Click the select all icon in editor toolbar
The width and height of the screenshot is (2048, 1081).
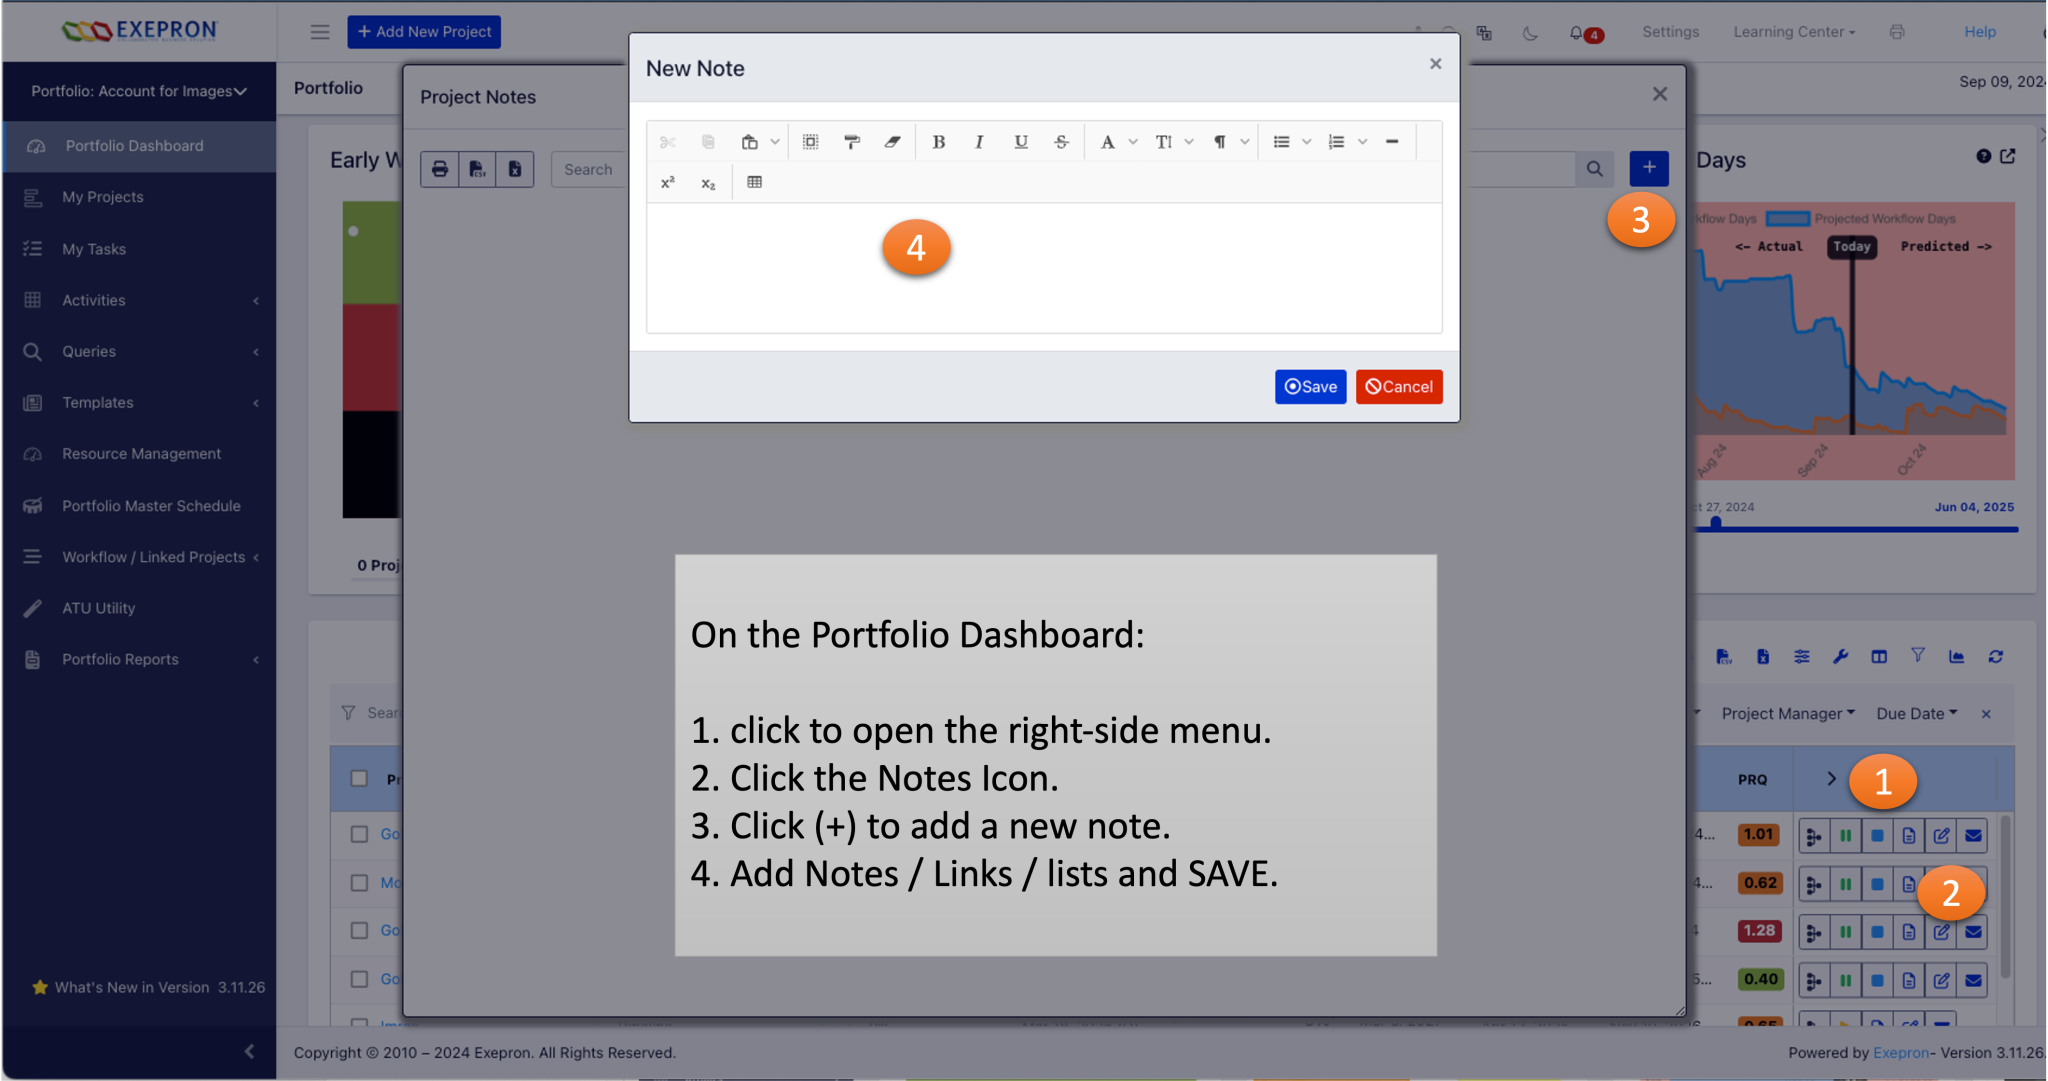811,142
